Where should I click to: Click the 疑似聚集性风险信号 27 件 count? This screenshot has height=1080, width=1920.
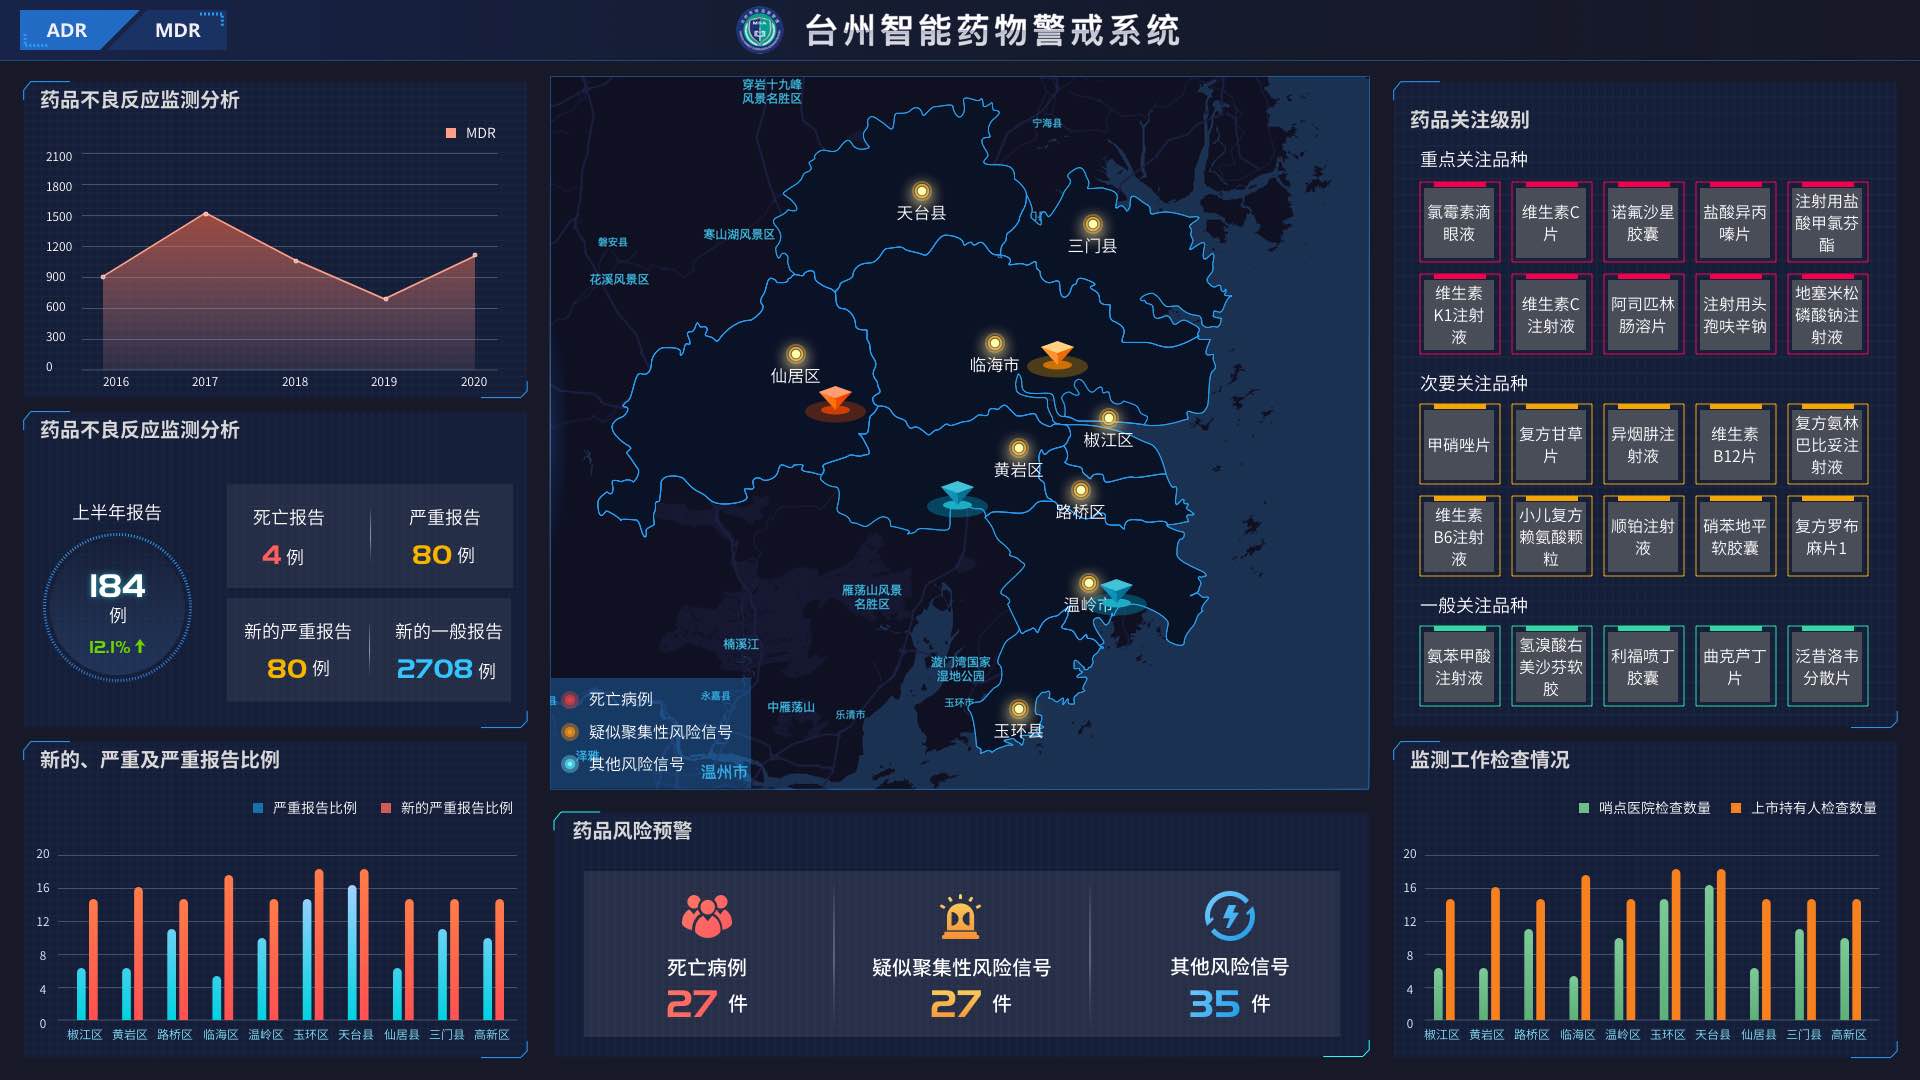click(x=970, y=1003)
